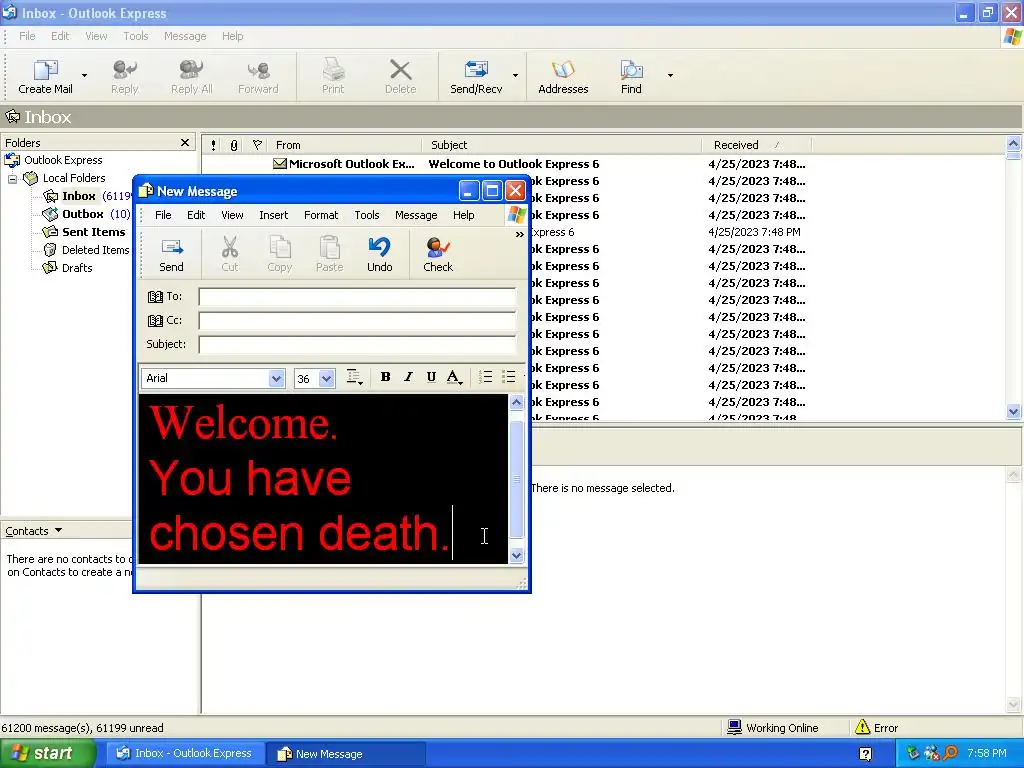Screen dimensions: 1024x768
Task: Open the New Message Message menu
Action: pos(416,215)
